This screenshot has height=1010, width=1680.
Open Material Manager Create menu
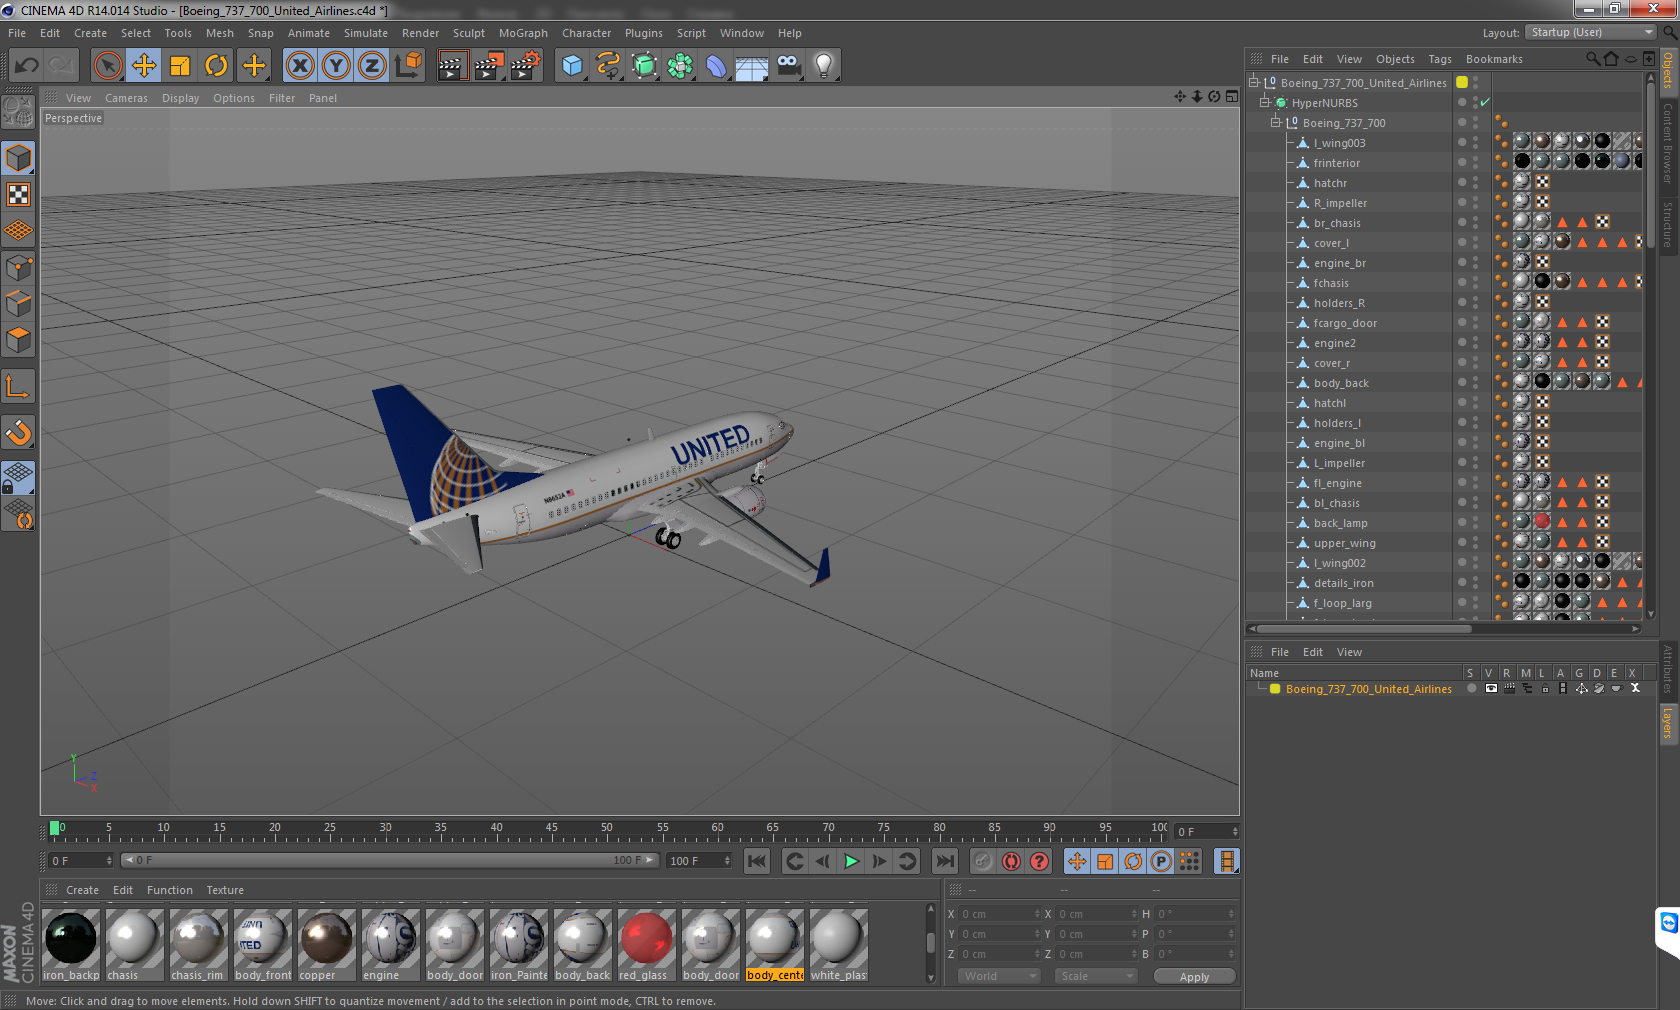(82, 890)
